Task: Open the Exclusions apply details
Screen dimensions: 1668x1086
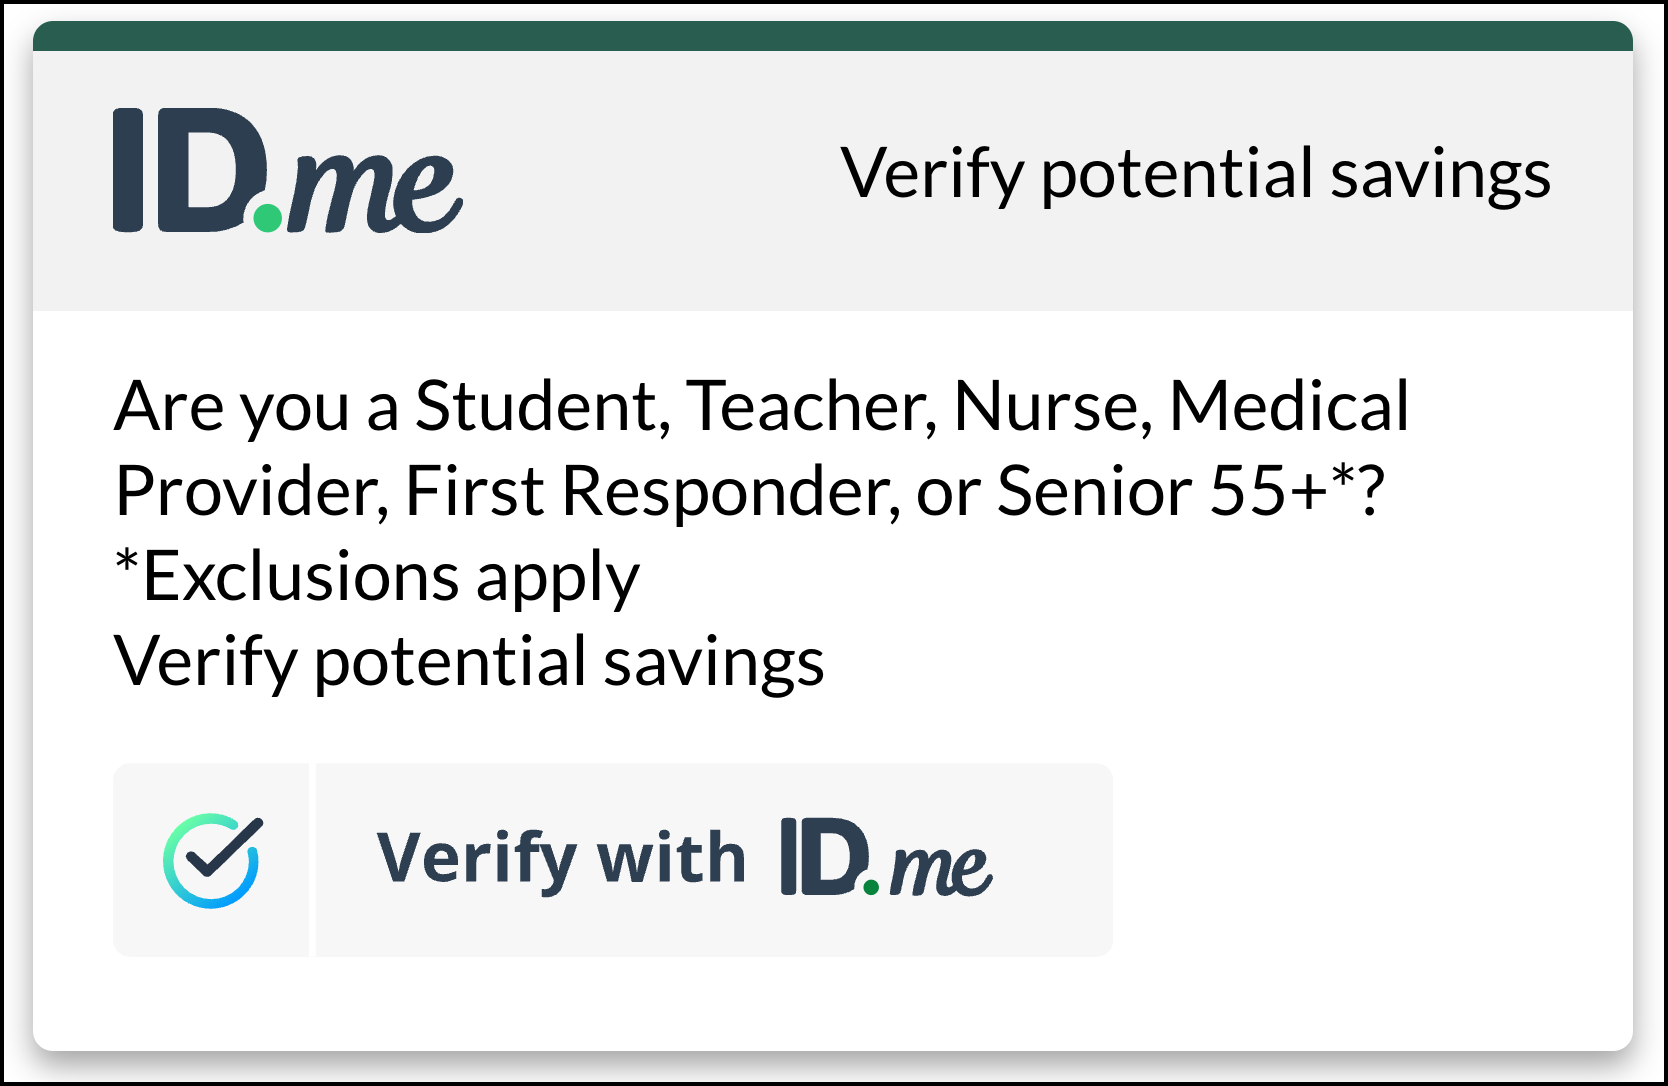Action: point(375,575)
